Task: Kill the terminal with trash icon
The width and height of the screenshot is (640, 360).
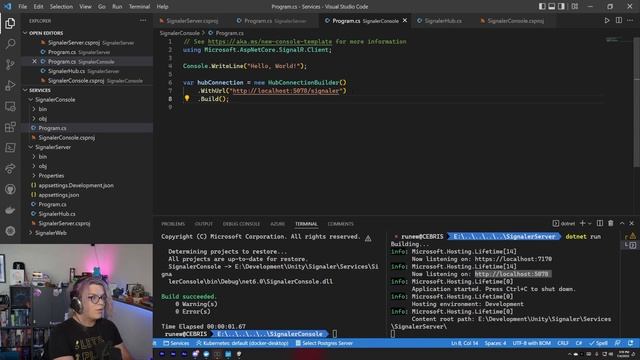Action: click(611, 223)
